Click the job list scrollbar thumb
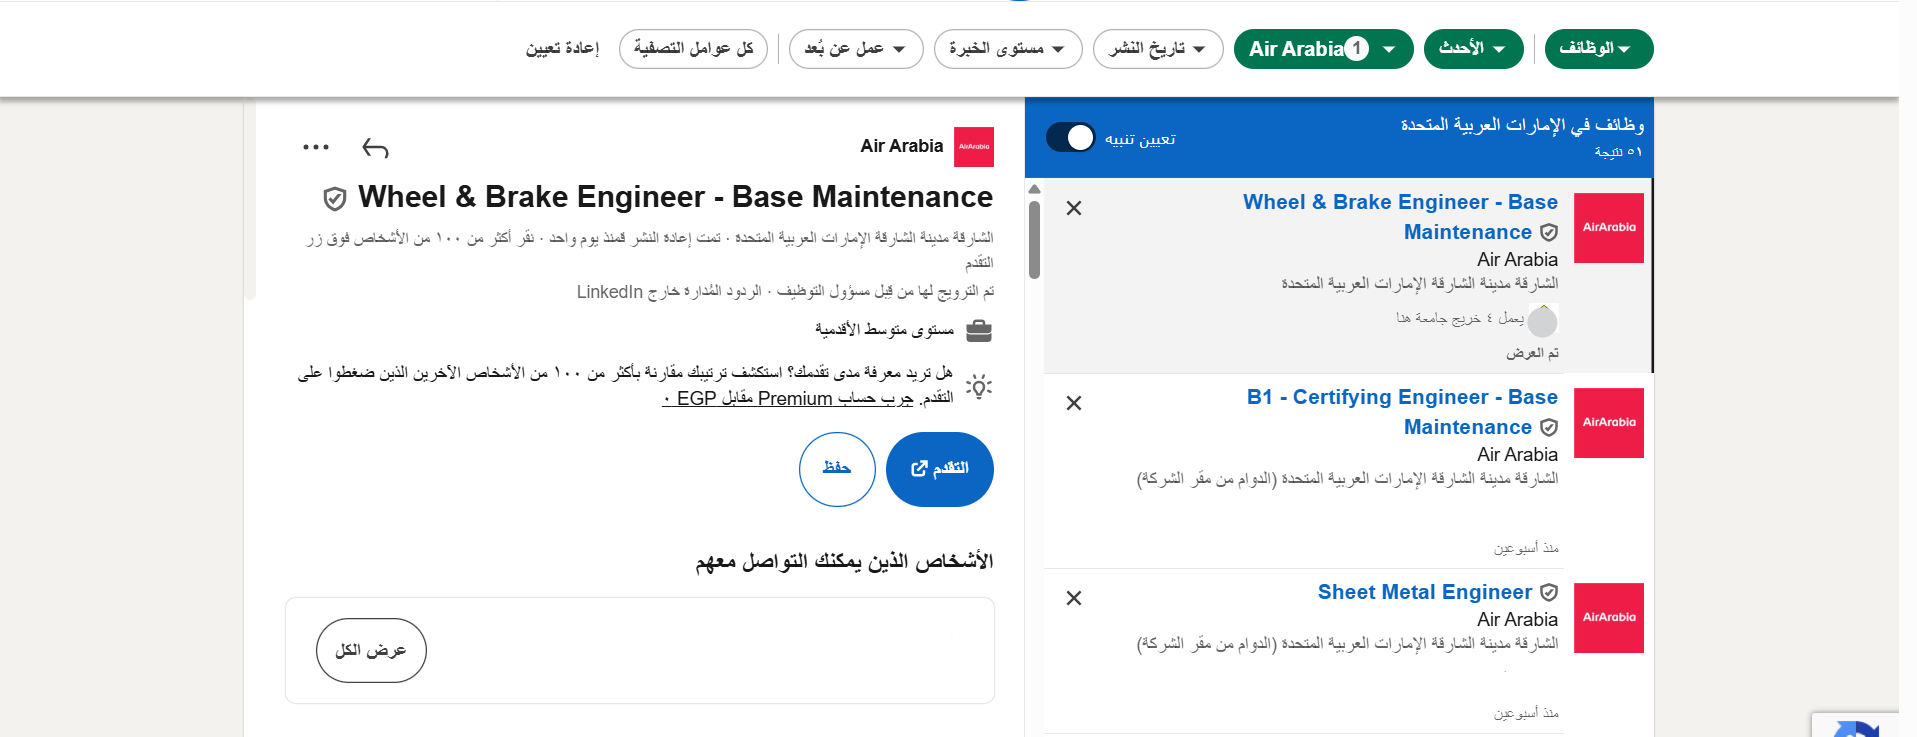1917x737 pixels. click(1034, 239)
